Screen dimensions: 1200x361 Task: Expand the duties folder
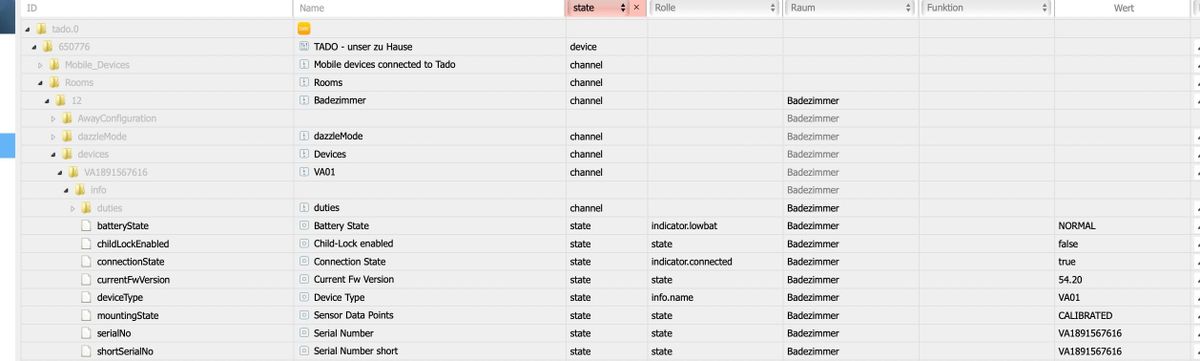coord(72,208)
